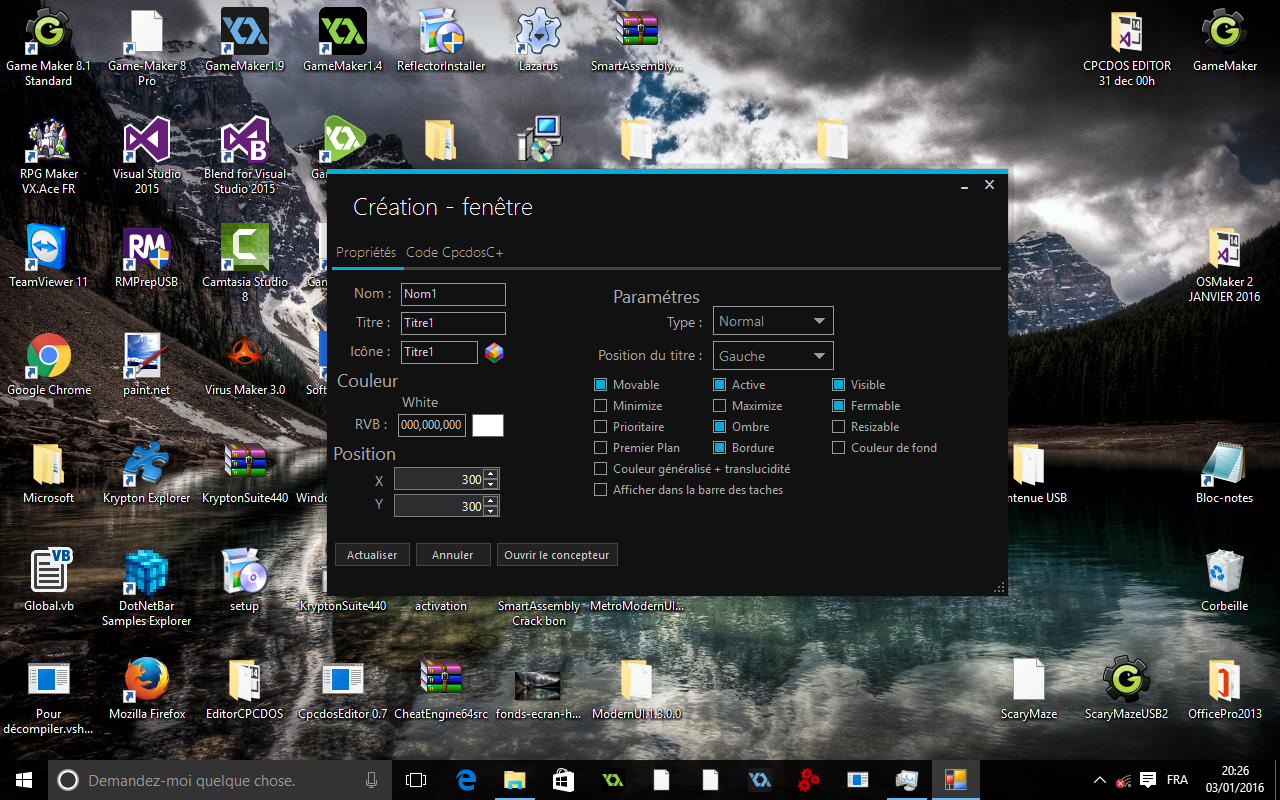Image resolution: width=1280 pixels, height=800 pixels.
Task: Open Task View on the taskbar
Action: pos(416,780)
